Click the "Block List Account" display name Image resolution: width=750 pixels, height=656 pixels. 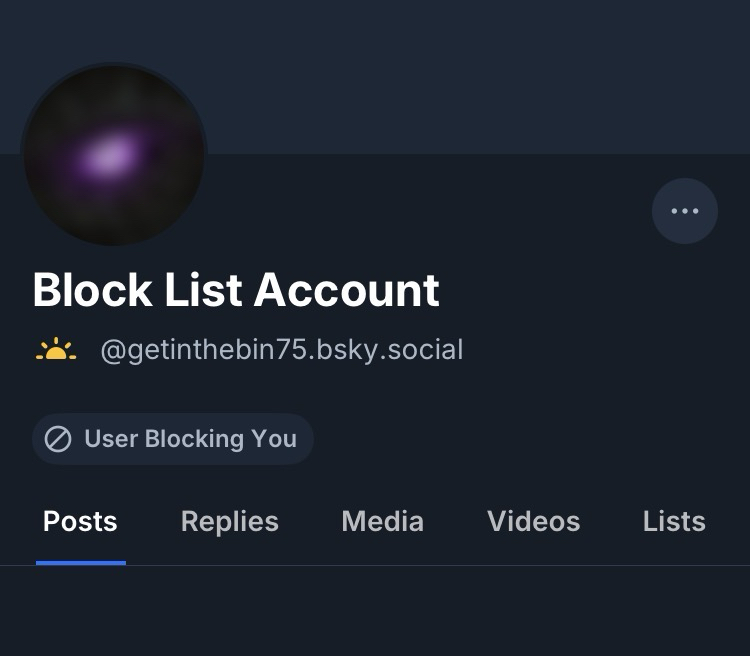tap(236, 290)
